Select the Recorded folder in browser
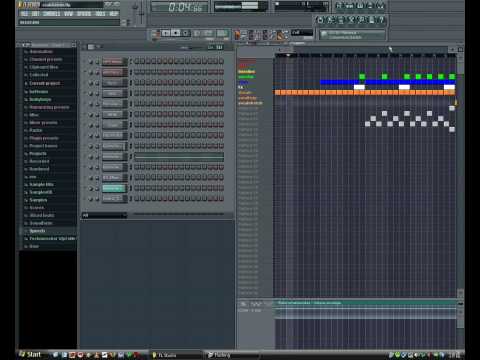480x360 pixels. click(39, 161)
